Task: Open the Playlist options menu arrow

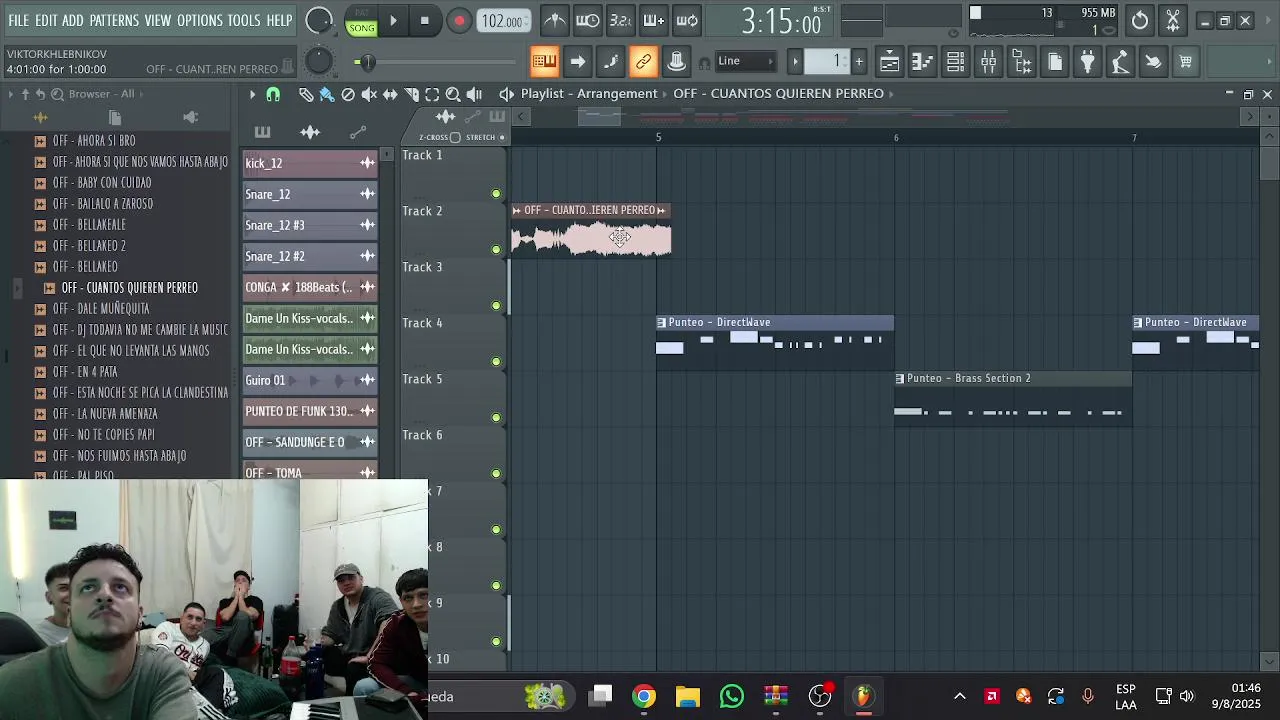Action: pos(252,94)
